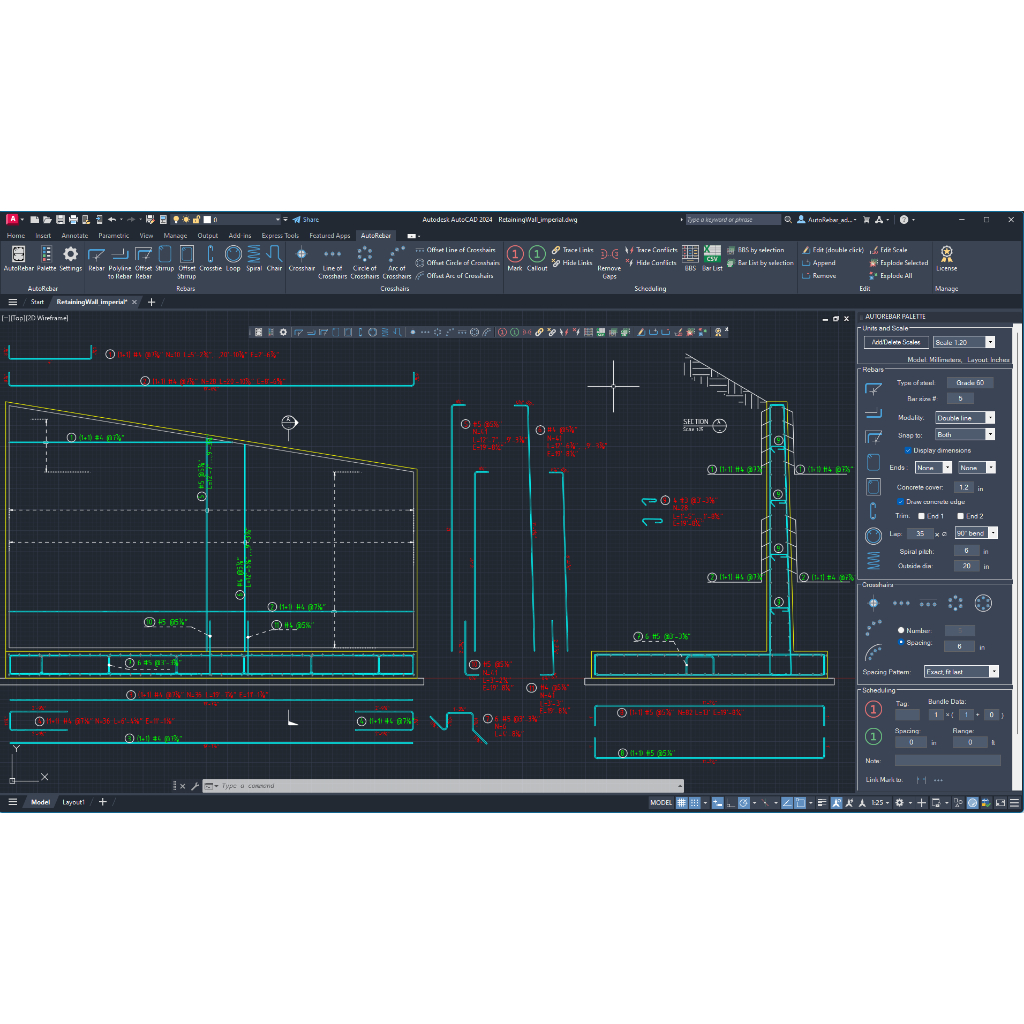Click the keyword search box
The image size is (1024, 1024).
pos(732,219)
